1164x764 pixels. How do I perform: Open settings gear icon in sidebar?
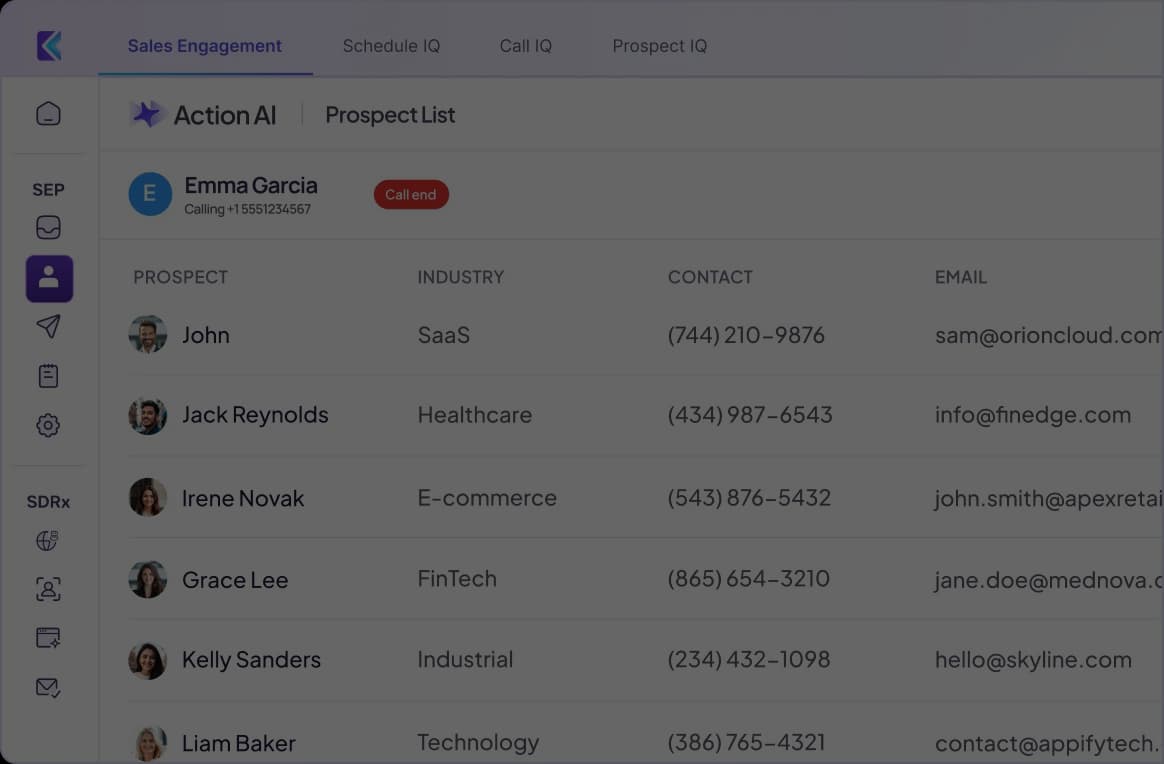click(48, 425)
